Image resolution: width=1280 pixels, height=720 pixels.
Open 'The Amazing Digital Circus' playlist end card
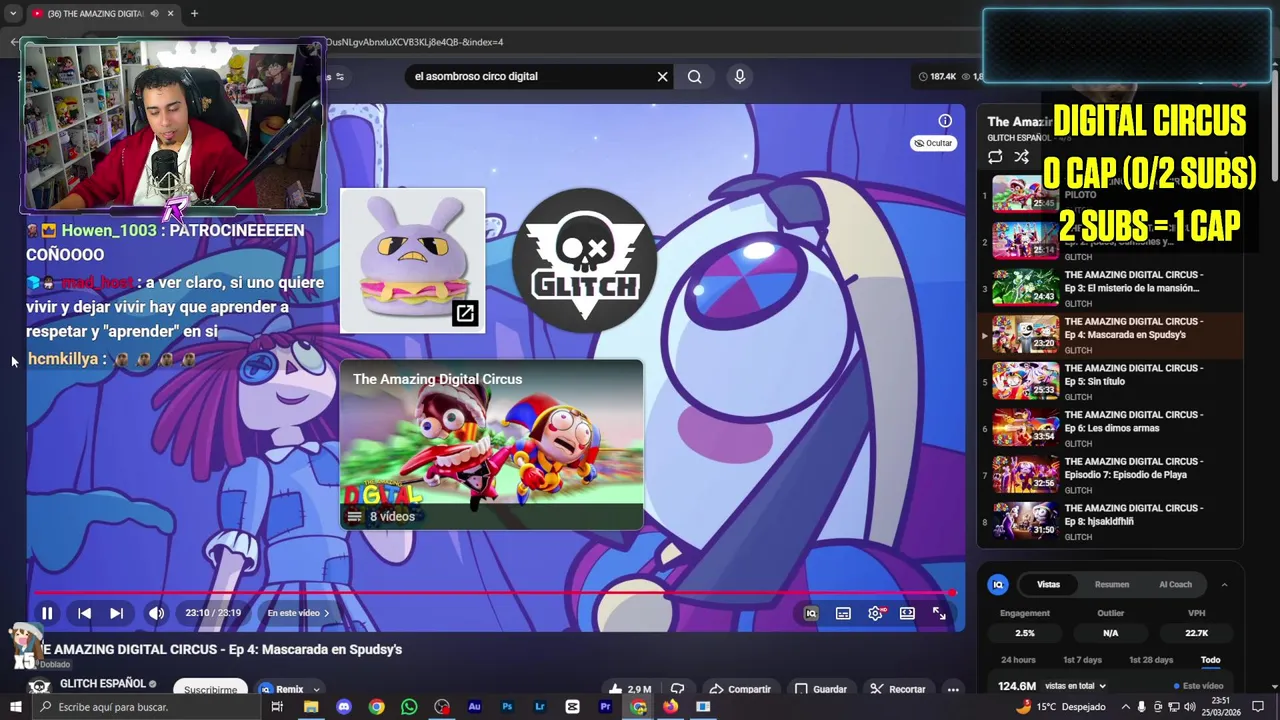point(491,444)
